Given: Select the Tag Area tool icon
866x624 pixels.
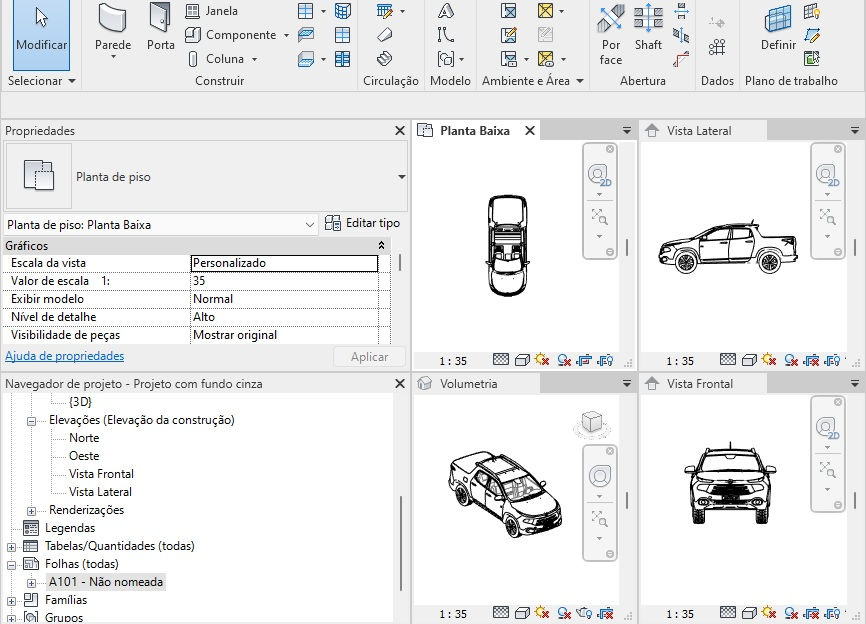Looking at the screenshot, I should 546,59.
